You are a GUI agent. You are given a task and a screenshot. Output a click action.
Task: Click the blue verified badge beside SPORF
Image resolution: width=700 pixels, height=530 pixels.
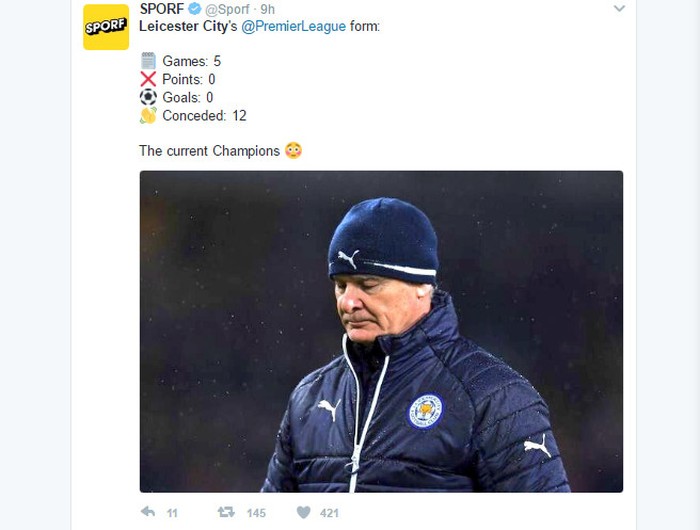pyautogui.click(x=195, y=9)
